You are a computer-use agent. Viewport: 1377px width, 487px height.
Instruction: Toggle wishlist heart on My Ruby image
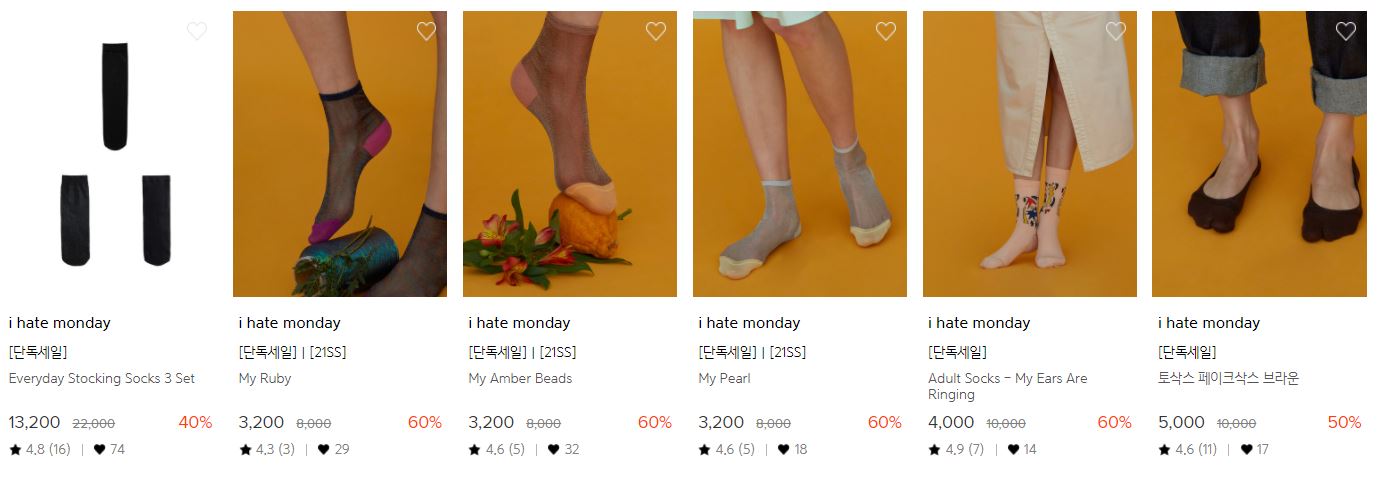click(x=426, y=31)
